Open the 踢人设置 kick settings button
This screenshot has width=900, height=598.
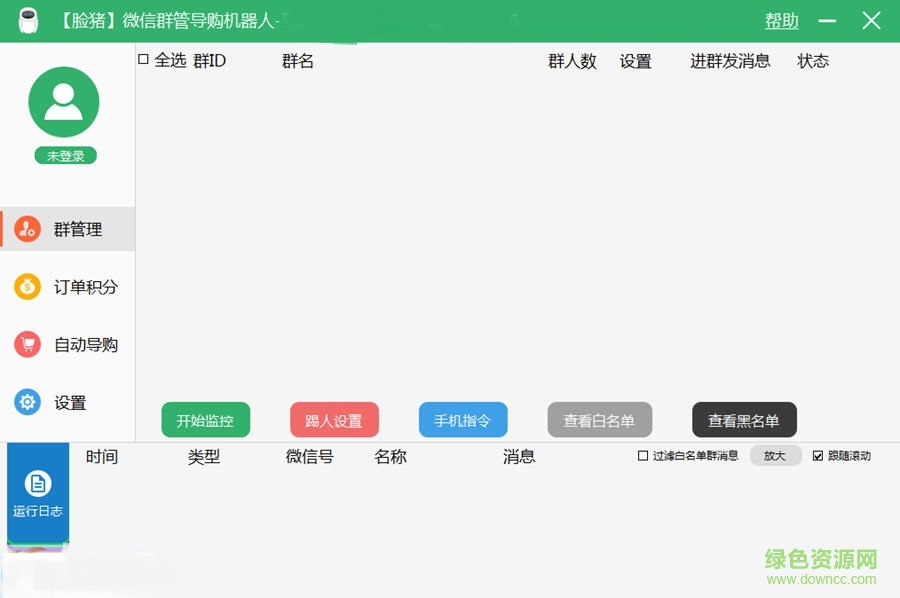click(334, 420)
